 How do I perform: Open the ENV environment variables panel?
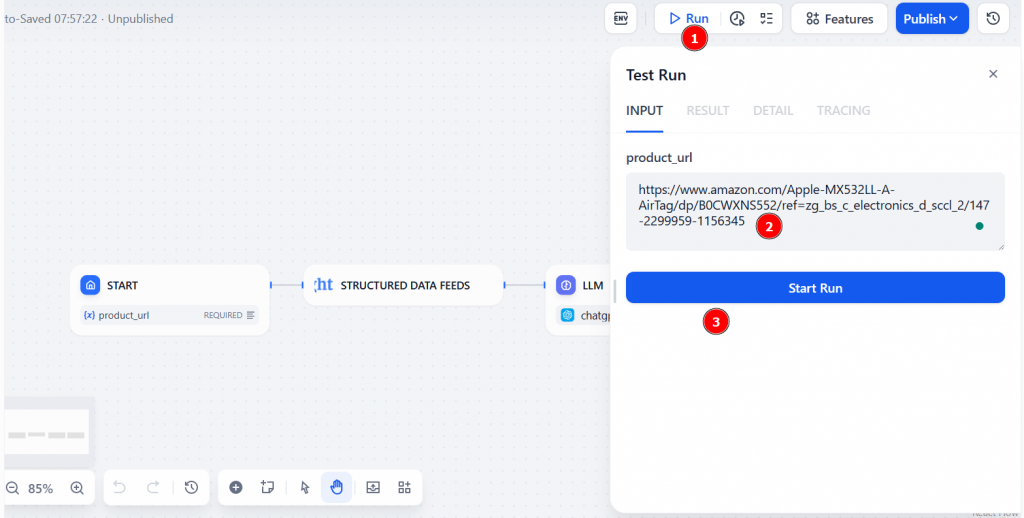[620, 19]
